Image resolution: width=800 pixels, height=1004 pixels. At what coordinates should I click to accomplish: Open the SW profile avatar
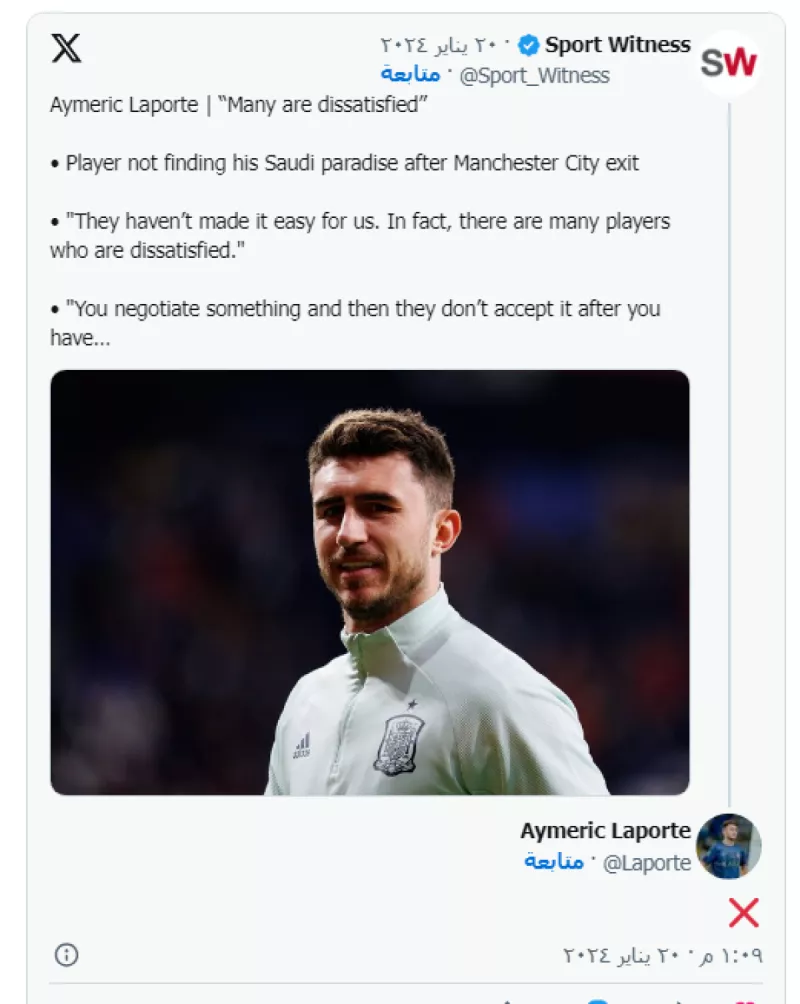730,62
